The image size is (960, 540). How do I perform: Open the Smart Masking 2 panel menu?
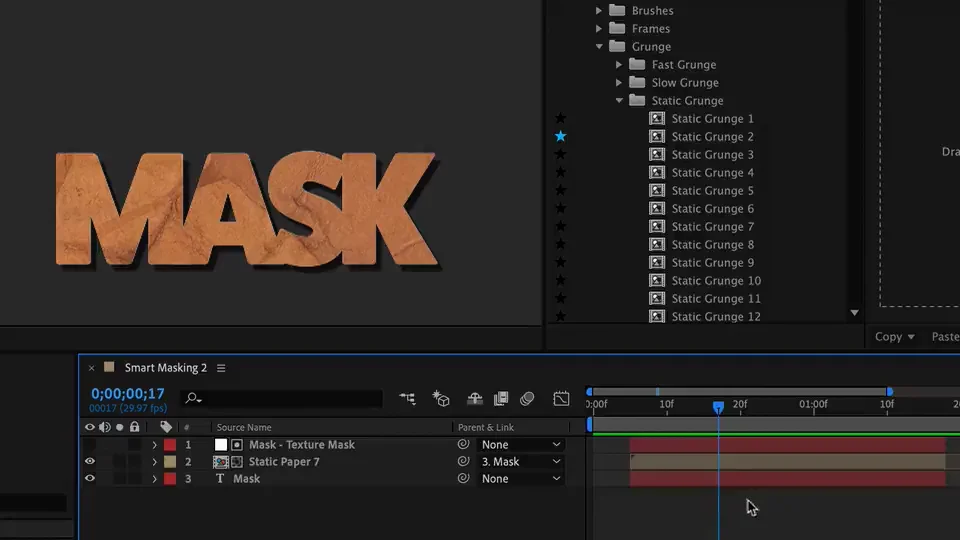(x=221, y=368)
